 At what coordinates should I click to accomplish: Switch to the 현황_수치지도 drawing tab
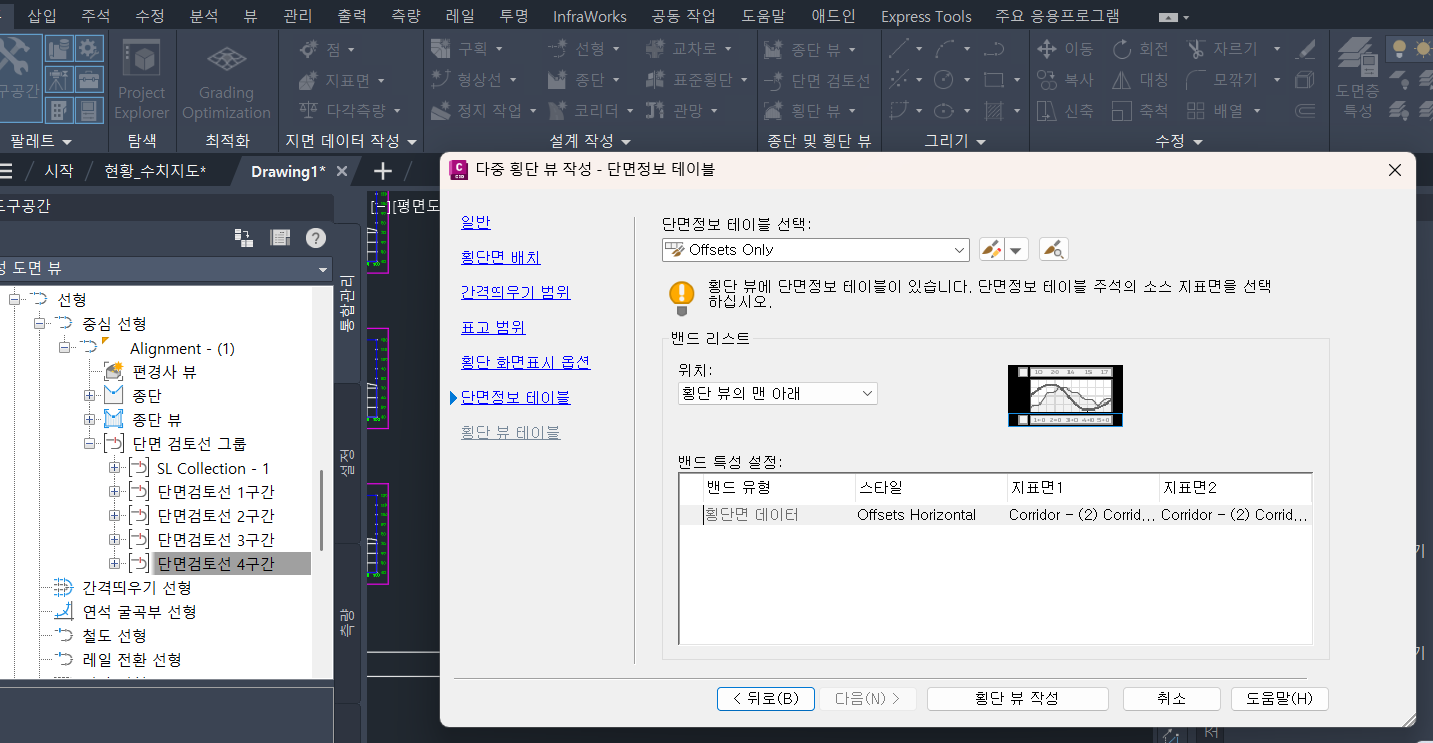point(154,171)
